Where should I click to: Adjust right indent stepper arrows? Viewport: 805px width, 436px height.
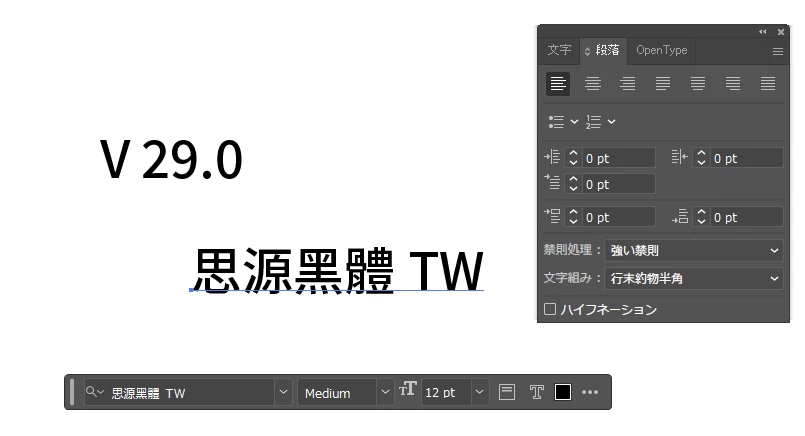(701, 158)
